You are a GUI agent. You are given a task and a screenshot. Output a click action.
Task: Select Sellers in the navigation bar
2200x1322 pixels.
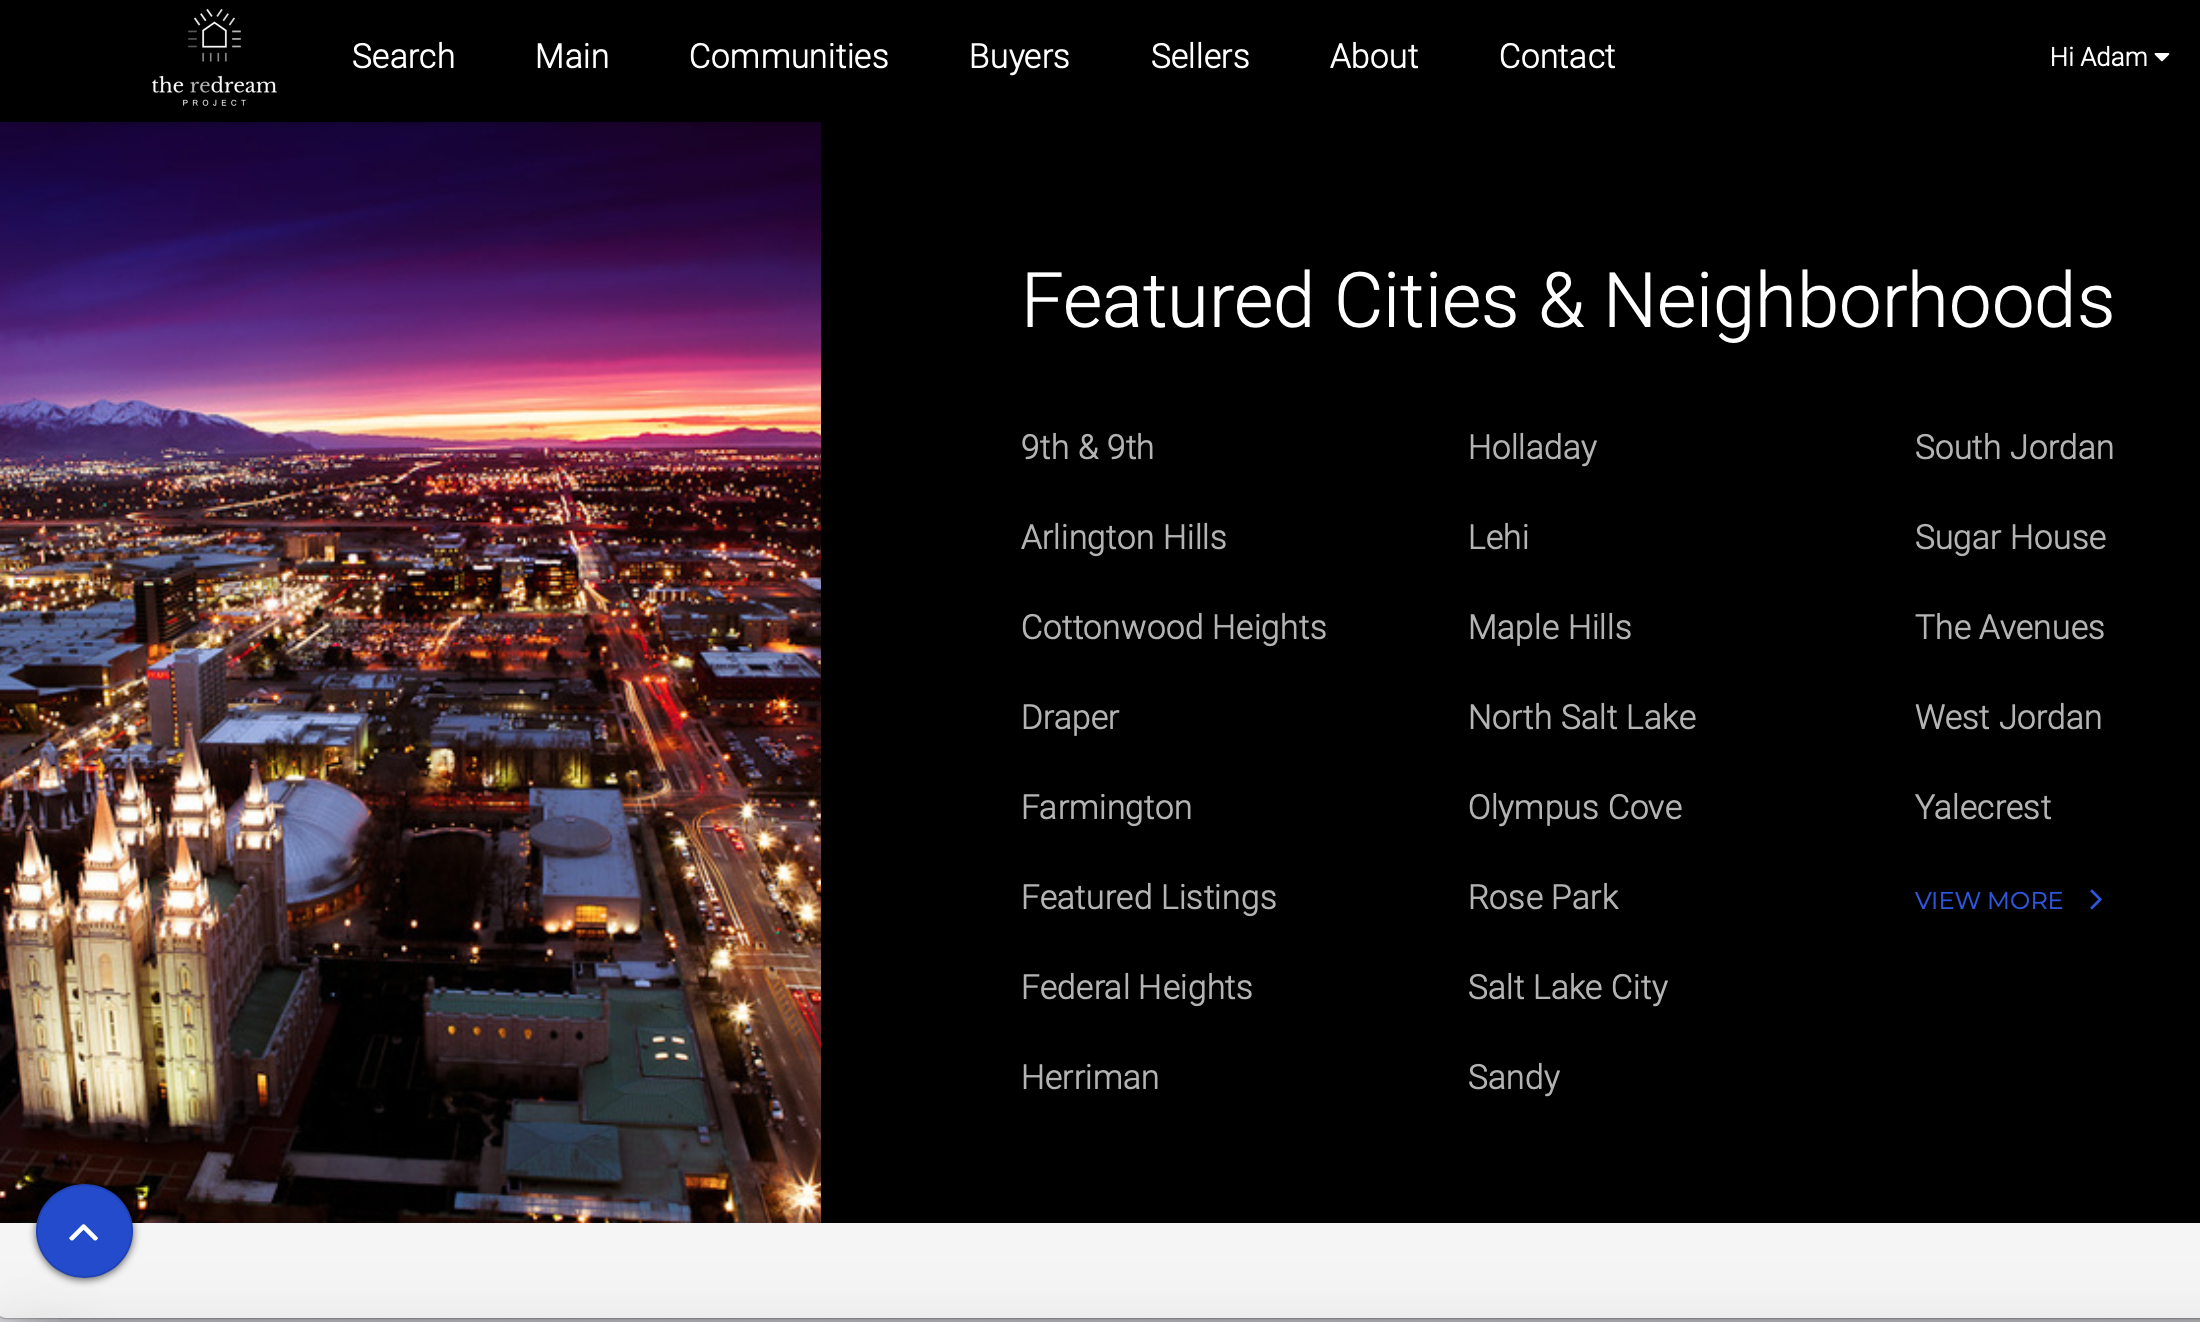pos(1199,56)
